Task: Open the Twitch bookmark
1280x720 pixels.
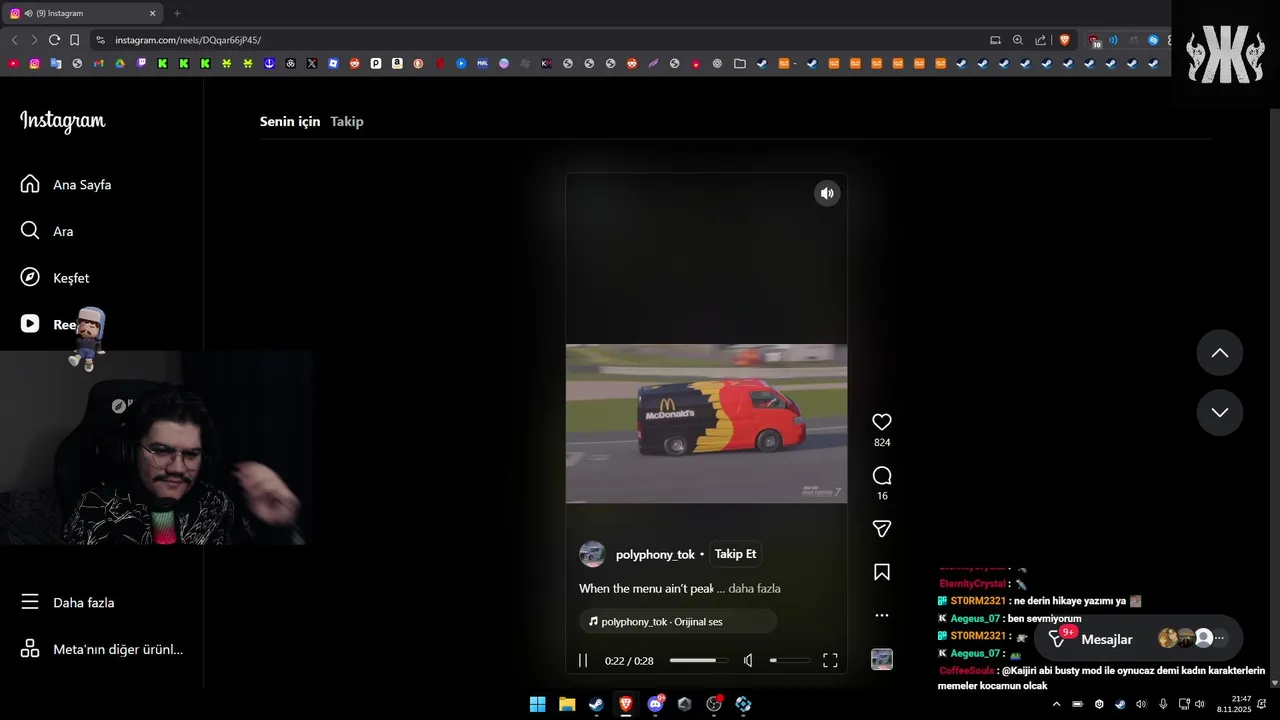Action: click(x=141, y=63)
